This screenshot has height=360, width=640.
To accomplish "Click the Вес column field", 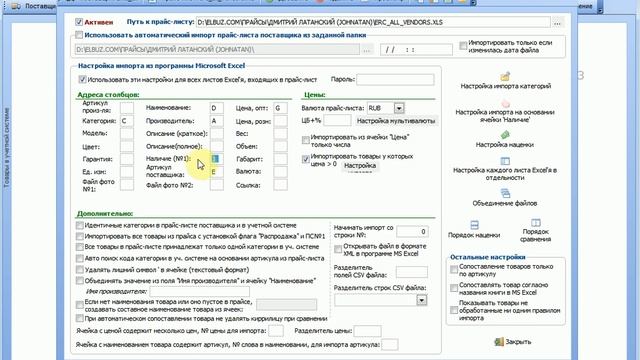I will [x=280, y=133].
